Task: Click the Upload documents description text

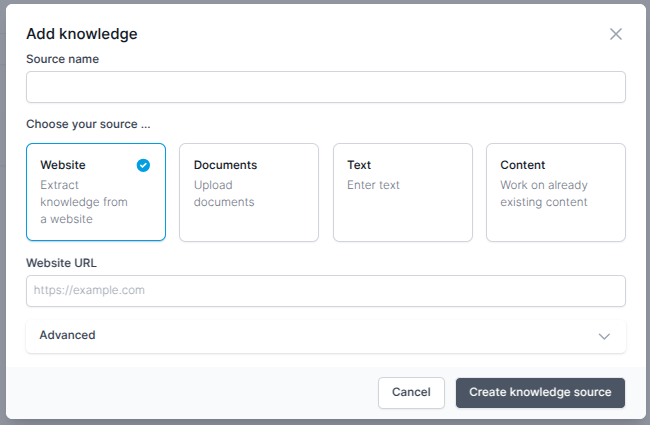Action: (224, 194)
